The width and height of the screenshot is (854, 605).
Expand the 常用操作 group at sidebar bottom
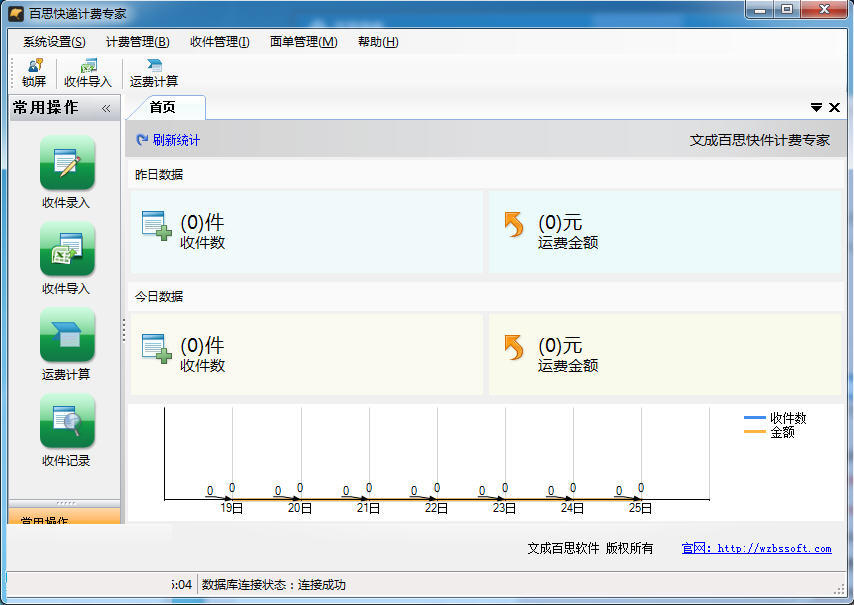pyautogui.click(x=64, y=518)
